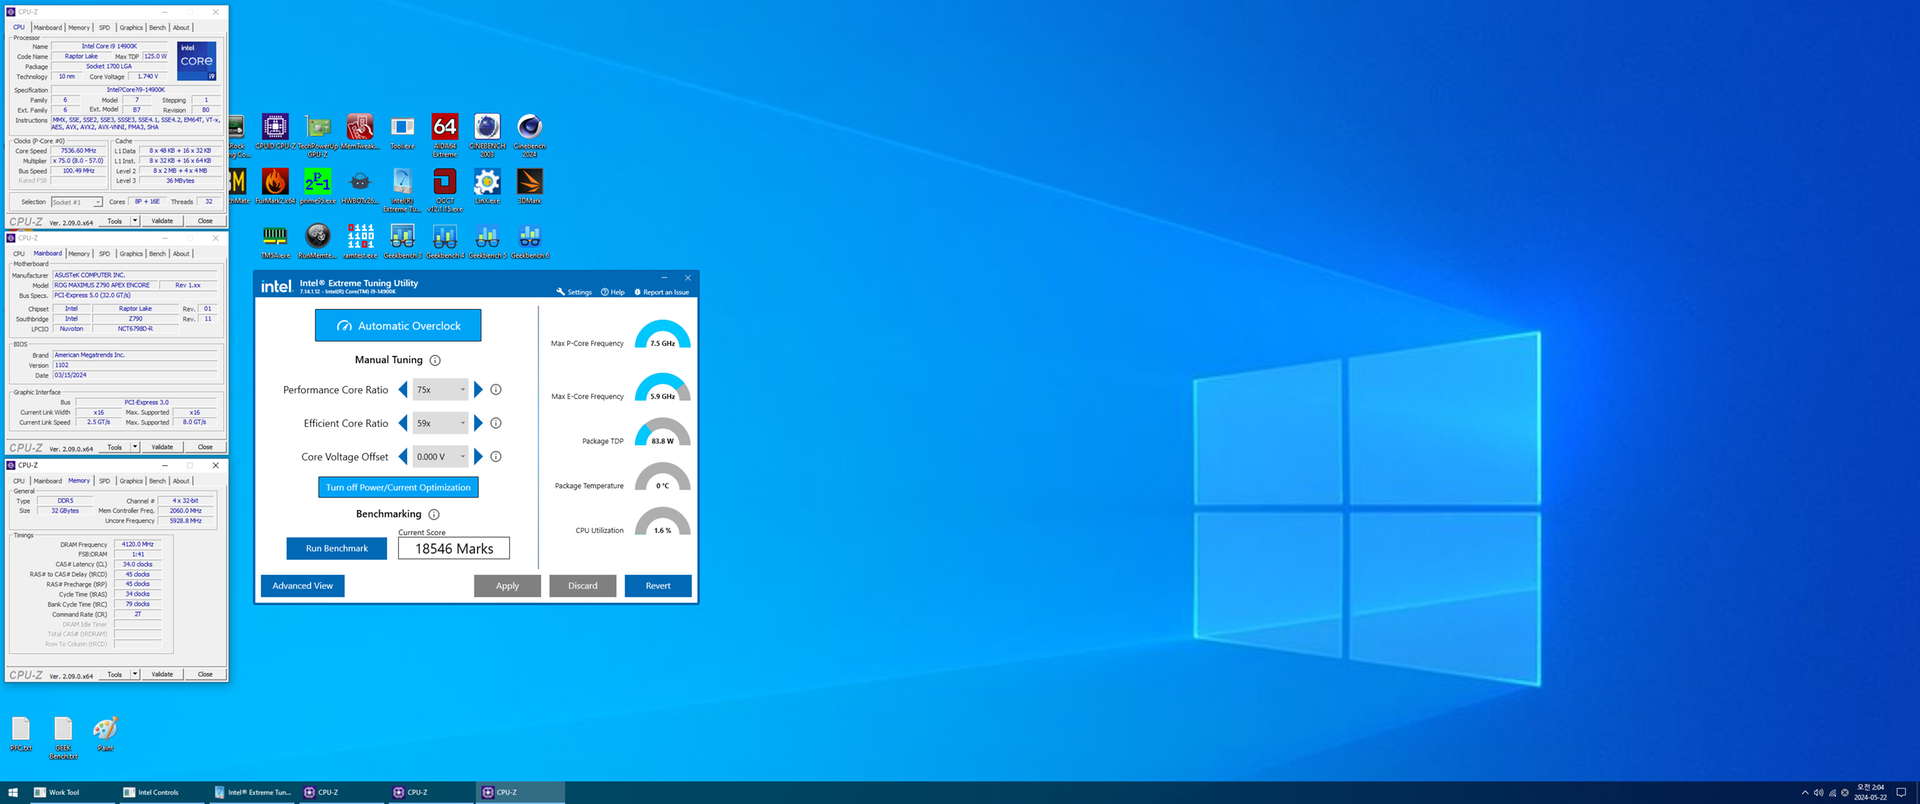Turn off Power/Current Optimization

398,487
